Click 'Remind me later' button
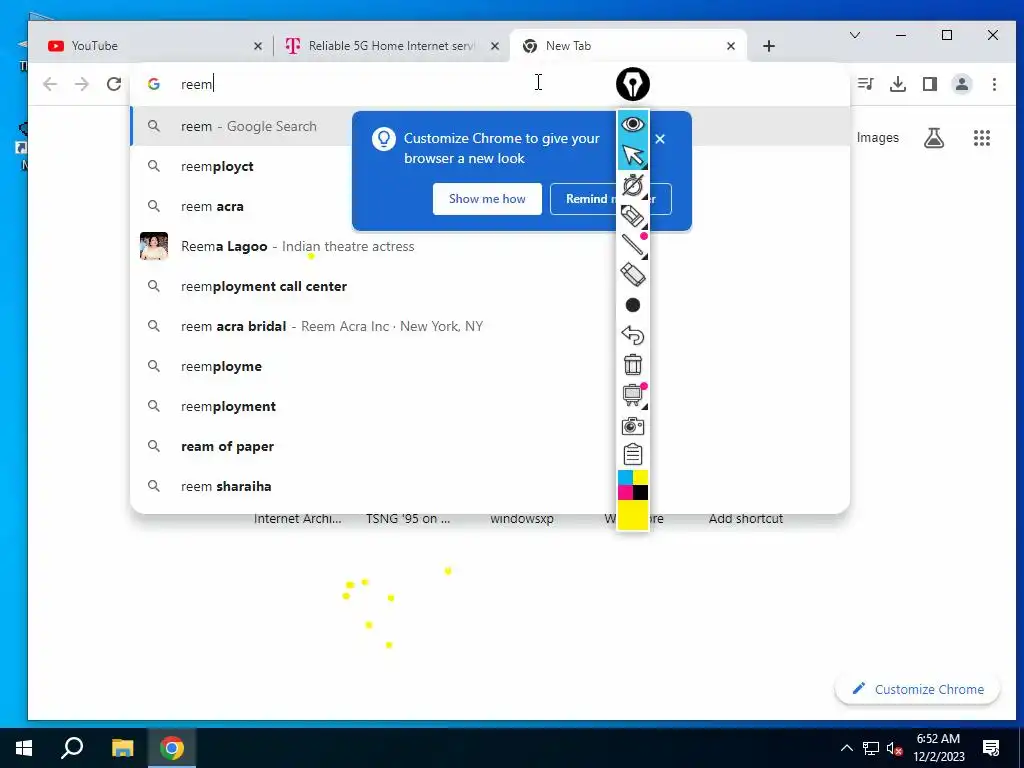The image size is (1024, 768). [611, 199]
